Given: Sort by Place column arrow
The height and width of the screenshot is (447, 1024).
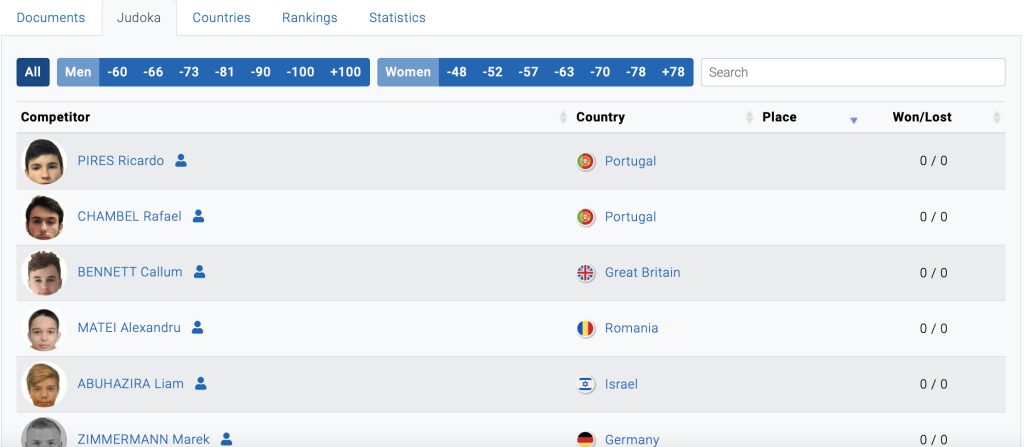Looking at the screenshot, I should [x=853, y=119].
